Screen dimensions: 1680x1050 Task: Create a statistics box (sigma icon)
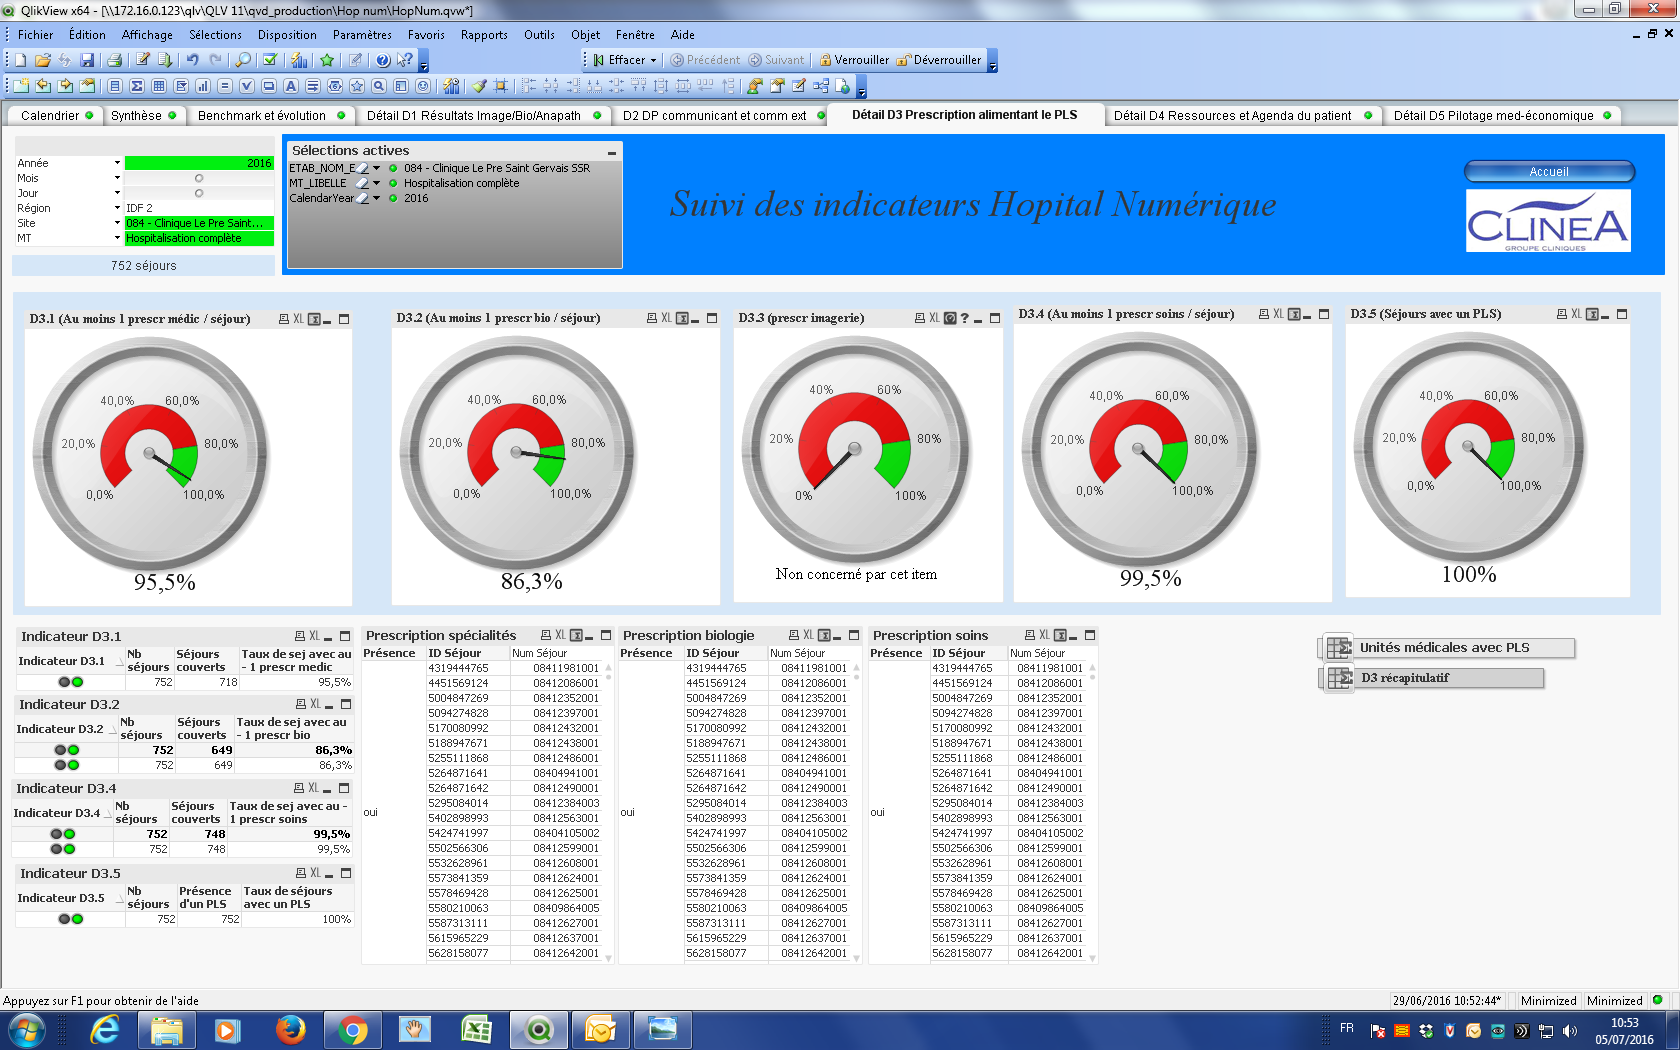click(137, 86)
